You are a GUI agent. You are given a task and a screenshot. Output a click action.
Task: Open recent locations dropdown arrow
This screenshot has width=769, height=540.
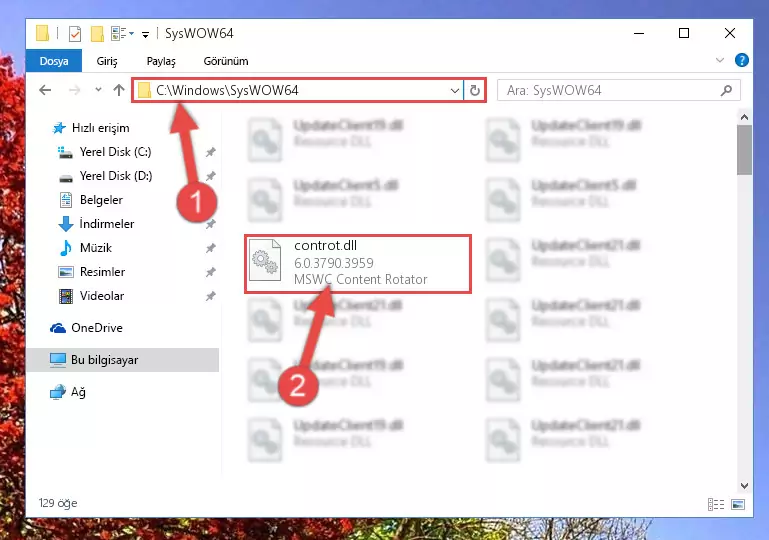[99, 90]
